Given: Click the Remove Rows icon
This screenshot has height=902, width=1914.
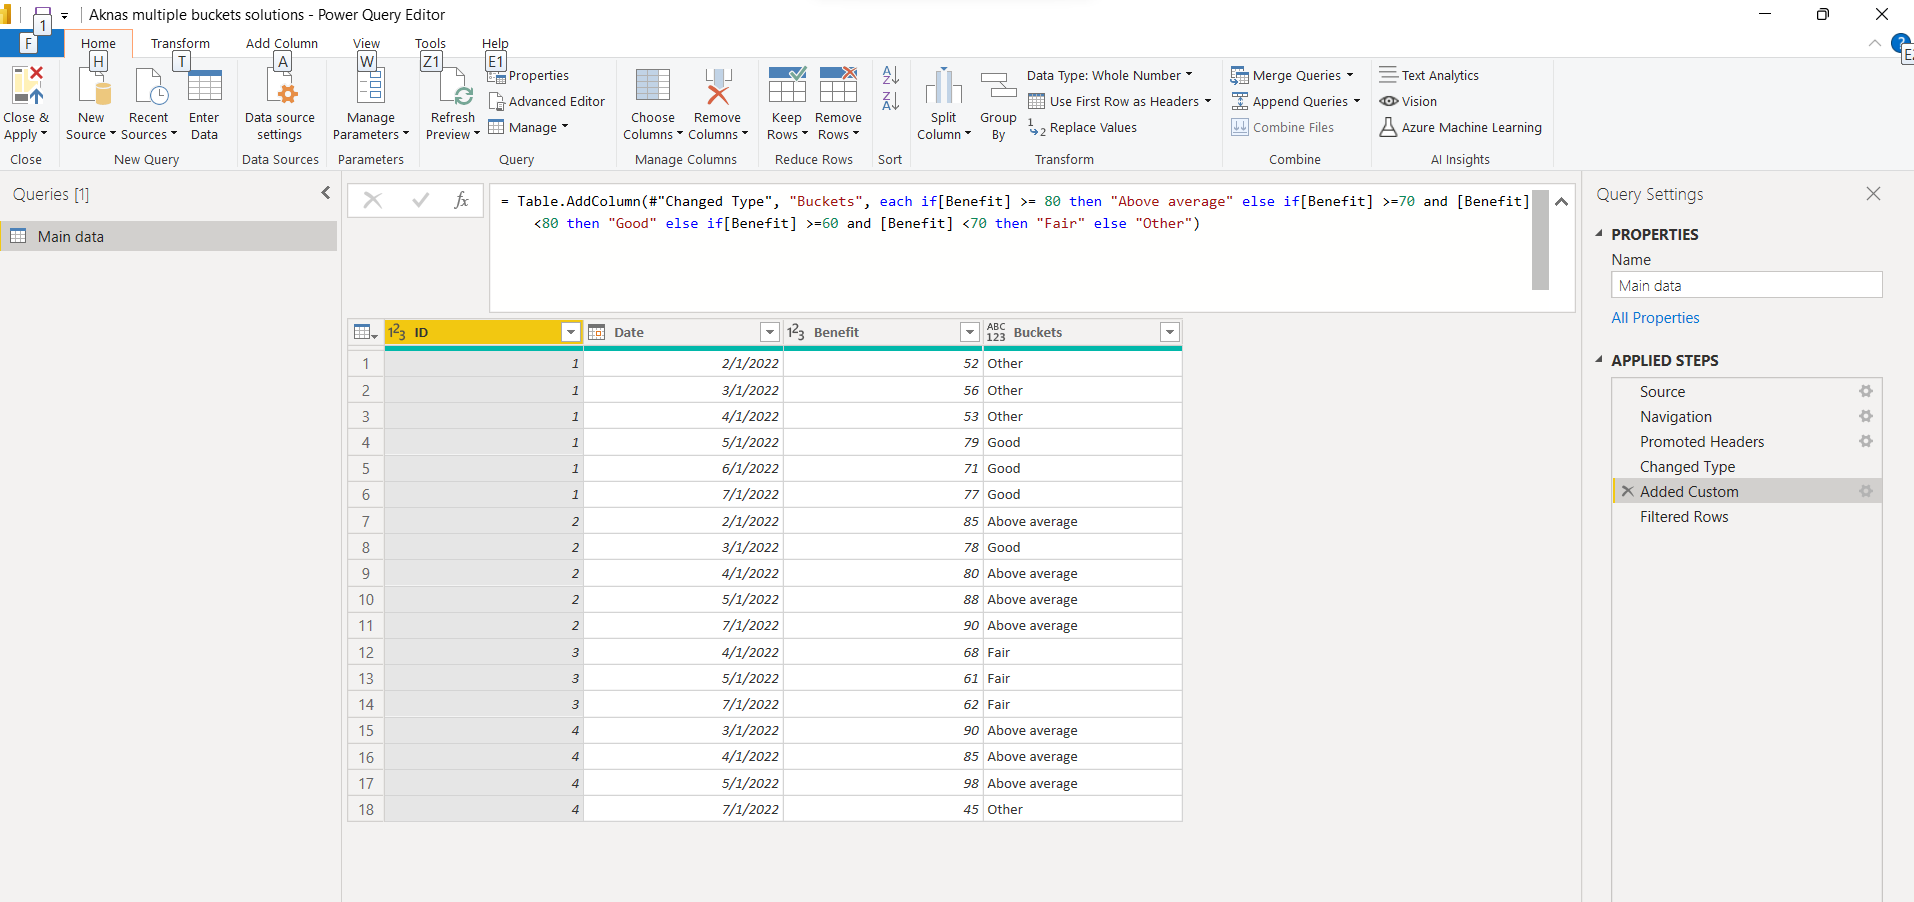Looking at the screenshot, I should pos(838,86).
